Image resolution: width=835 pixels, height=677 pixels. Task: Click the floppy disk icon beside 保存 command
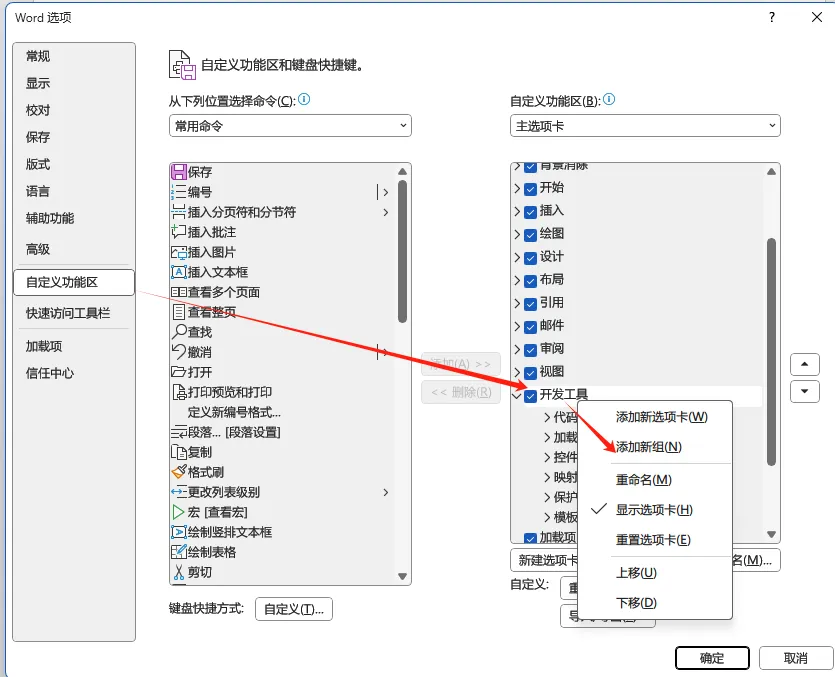coord(179,172)
